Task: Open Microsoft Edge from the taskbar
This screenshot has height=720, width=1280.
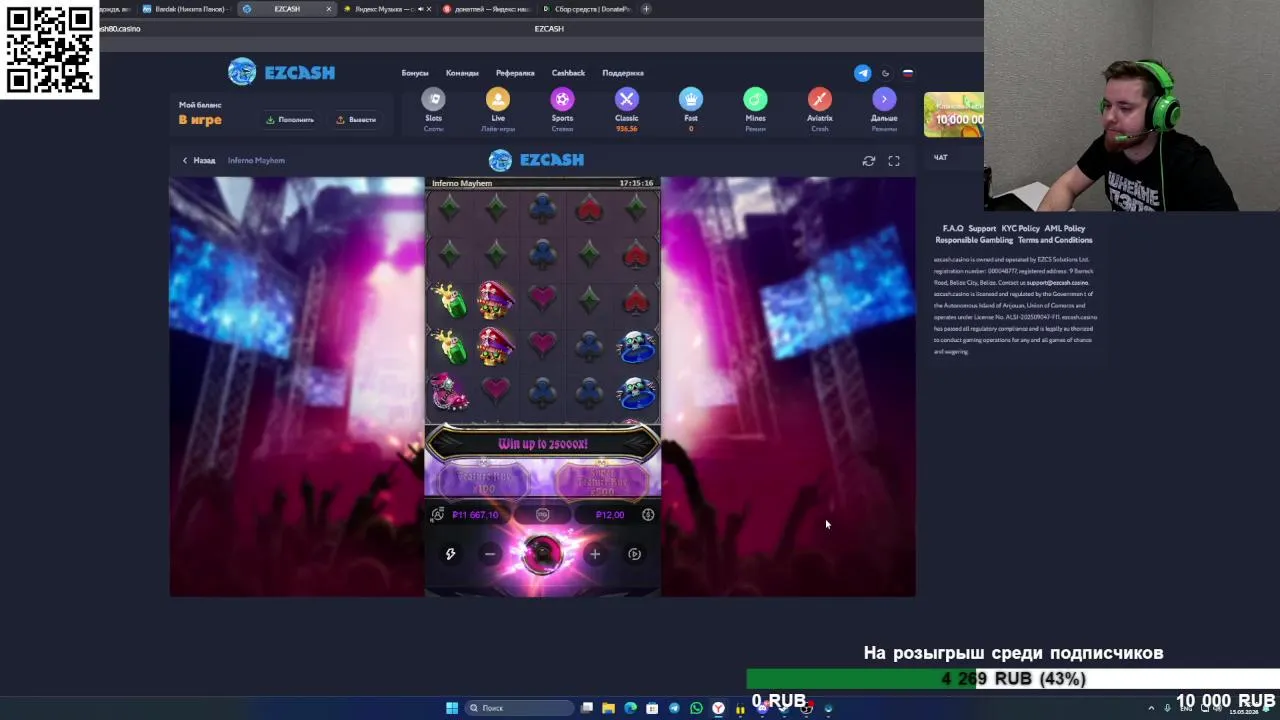Action: coord(630,708)
